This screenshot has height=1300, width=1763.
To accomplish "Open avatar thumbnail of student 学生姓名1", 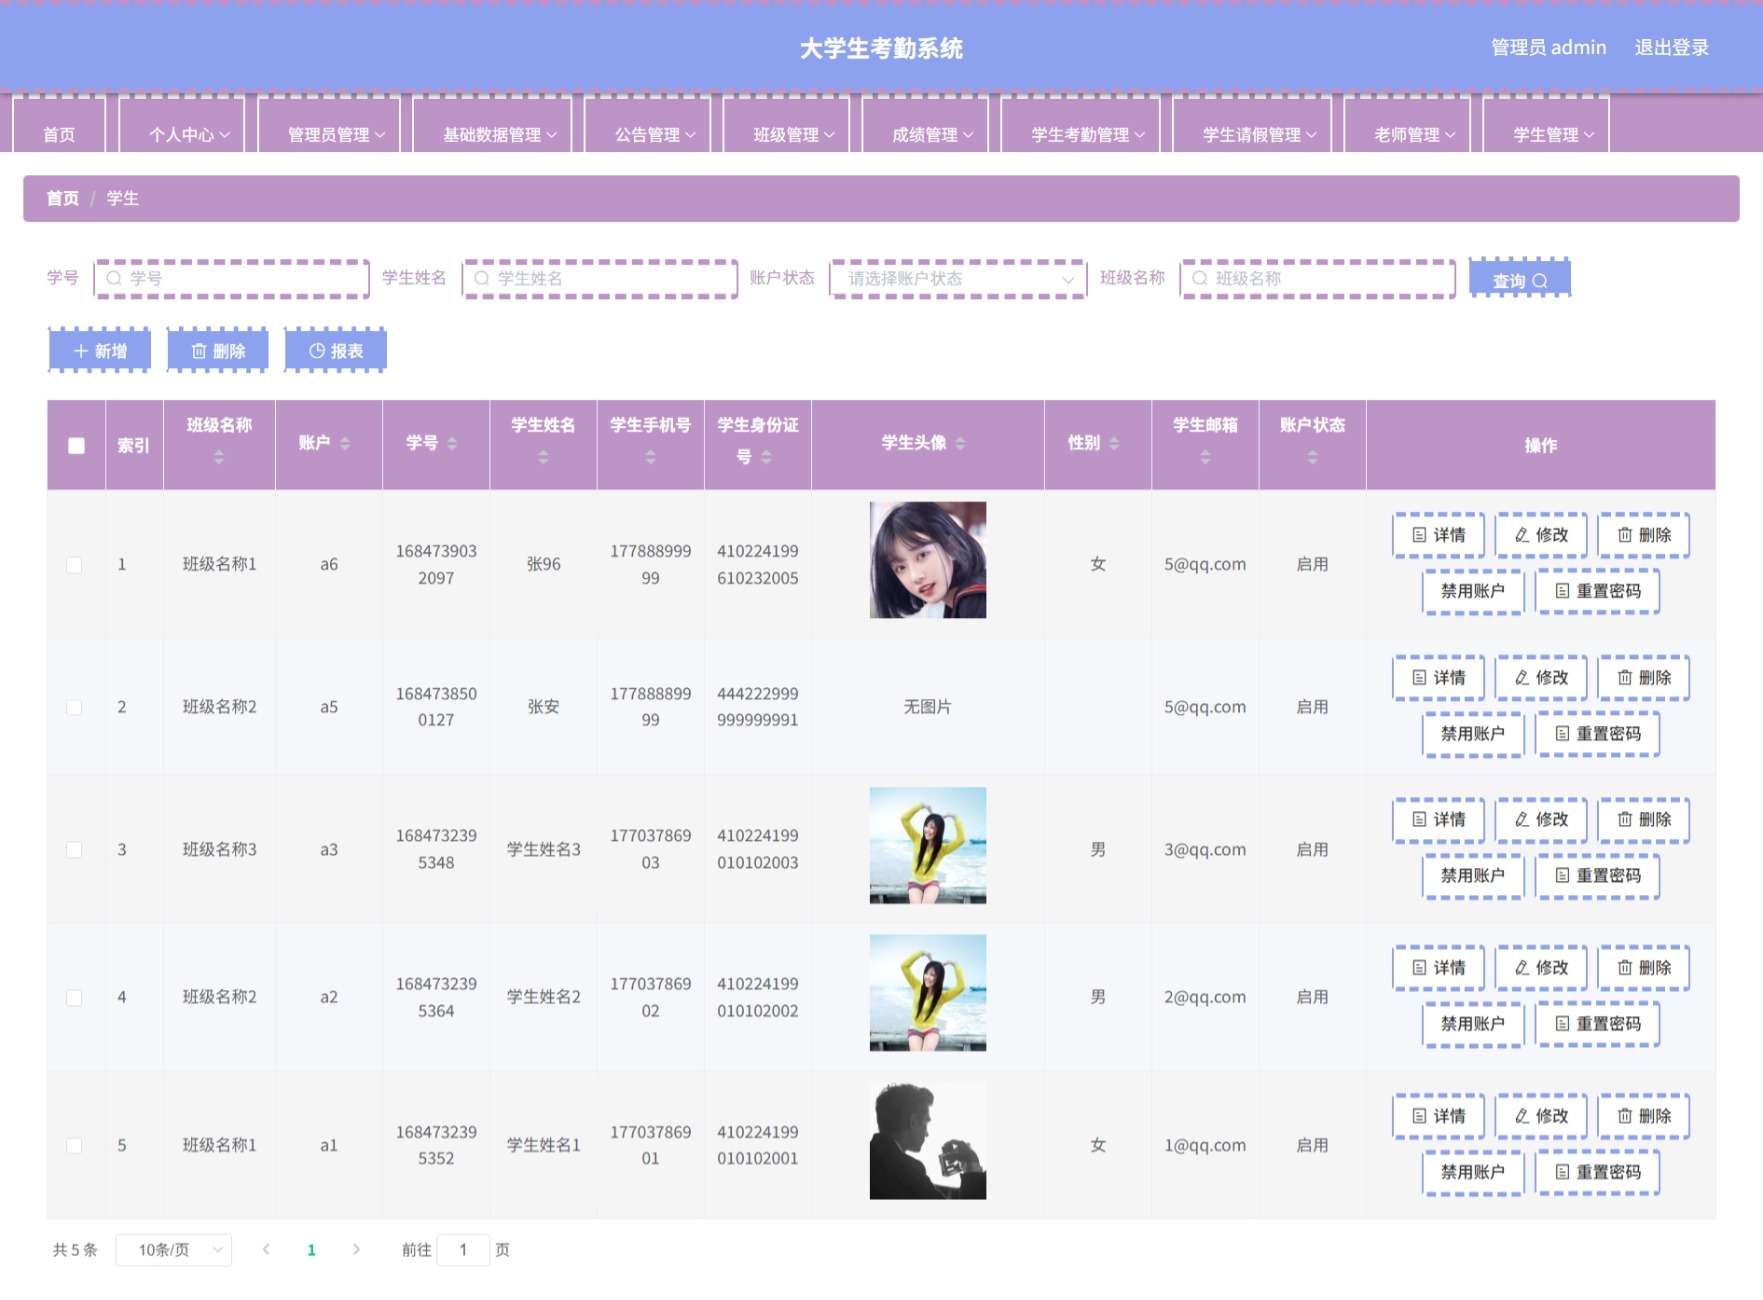I will click(x=928, y=1141).
